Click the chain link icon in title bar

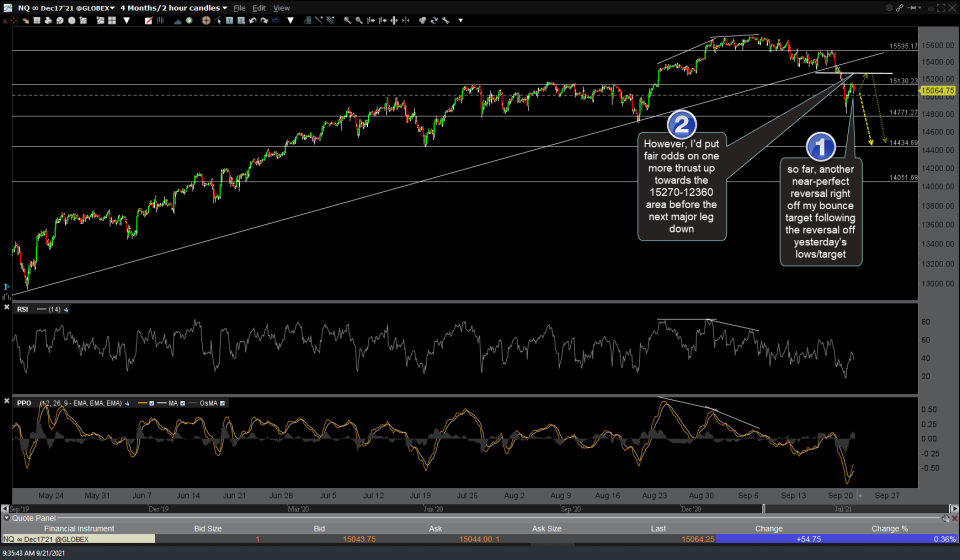899,8
